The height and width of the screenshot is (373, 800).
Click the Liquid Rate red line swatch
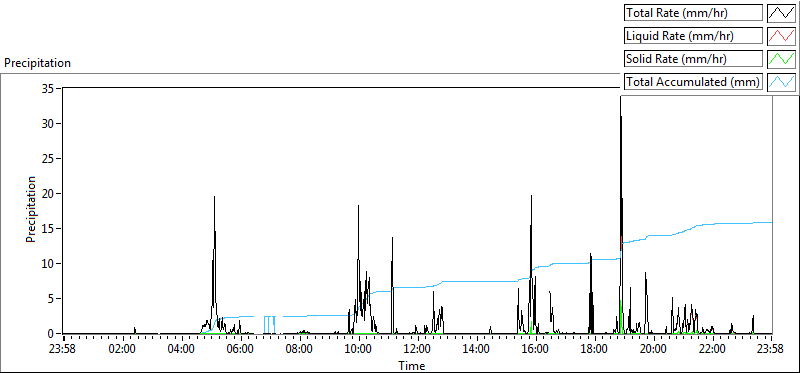point(781,36)
